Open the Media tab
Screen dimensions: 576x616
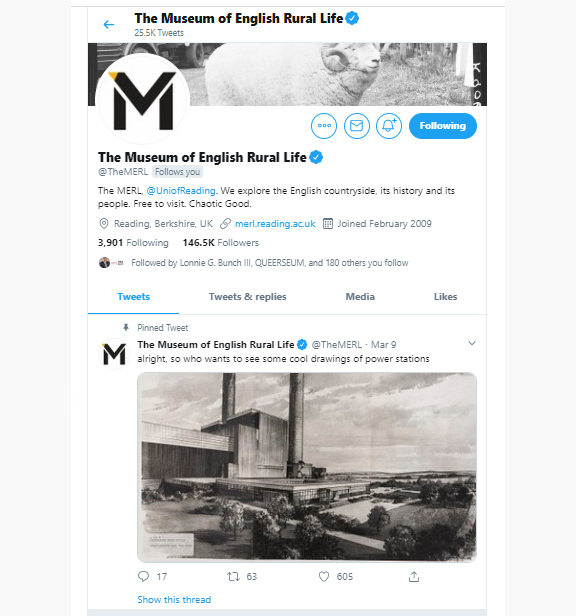tap(360, 297)
